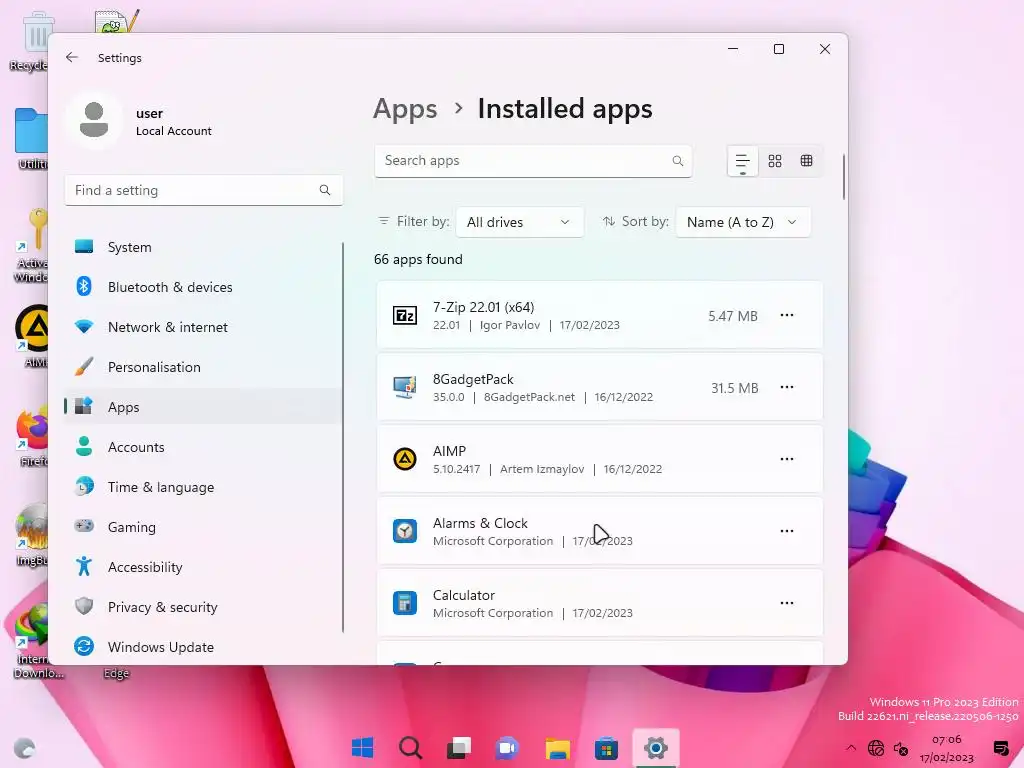This screenshot has height=768, width=1024.
Task: Click the back arrow in Settings
Action: [72, 57]
